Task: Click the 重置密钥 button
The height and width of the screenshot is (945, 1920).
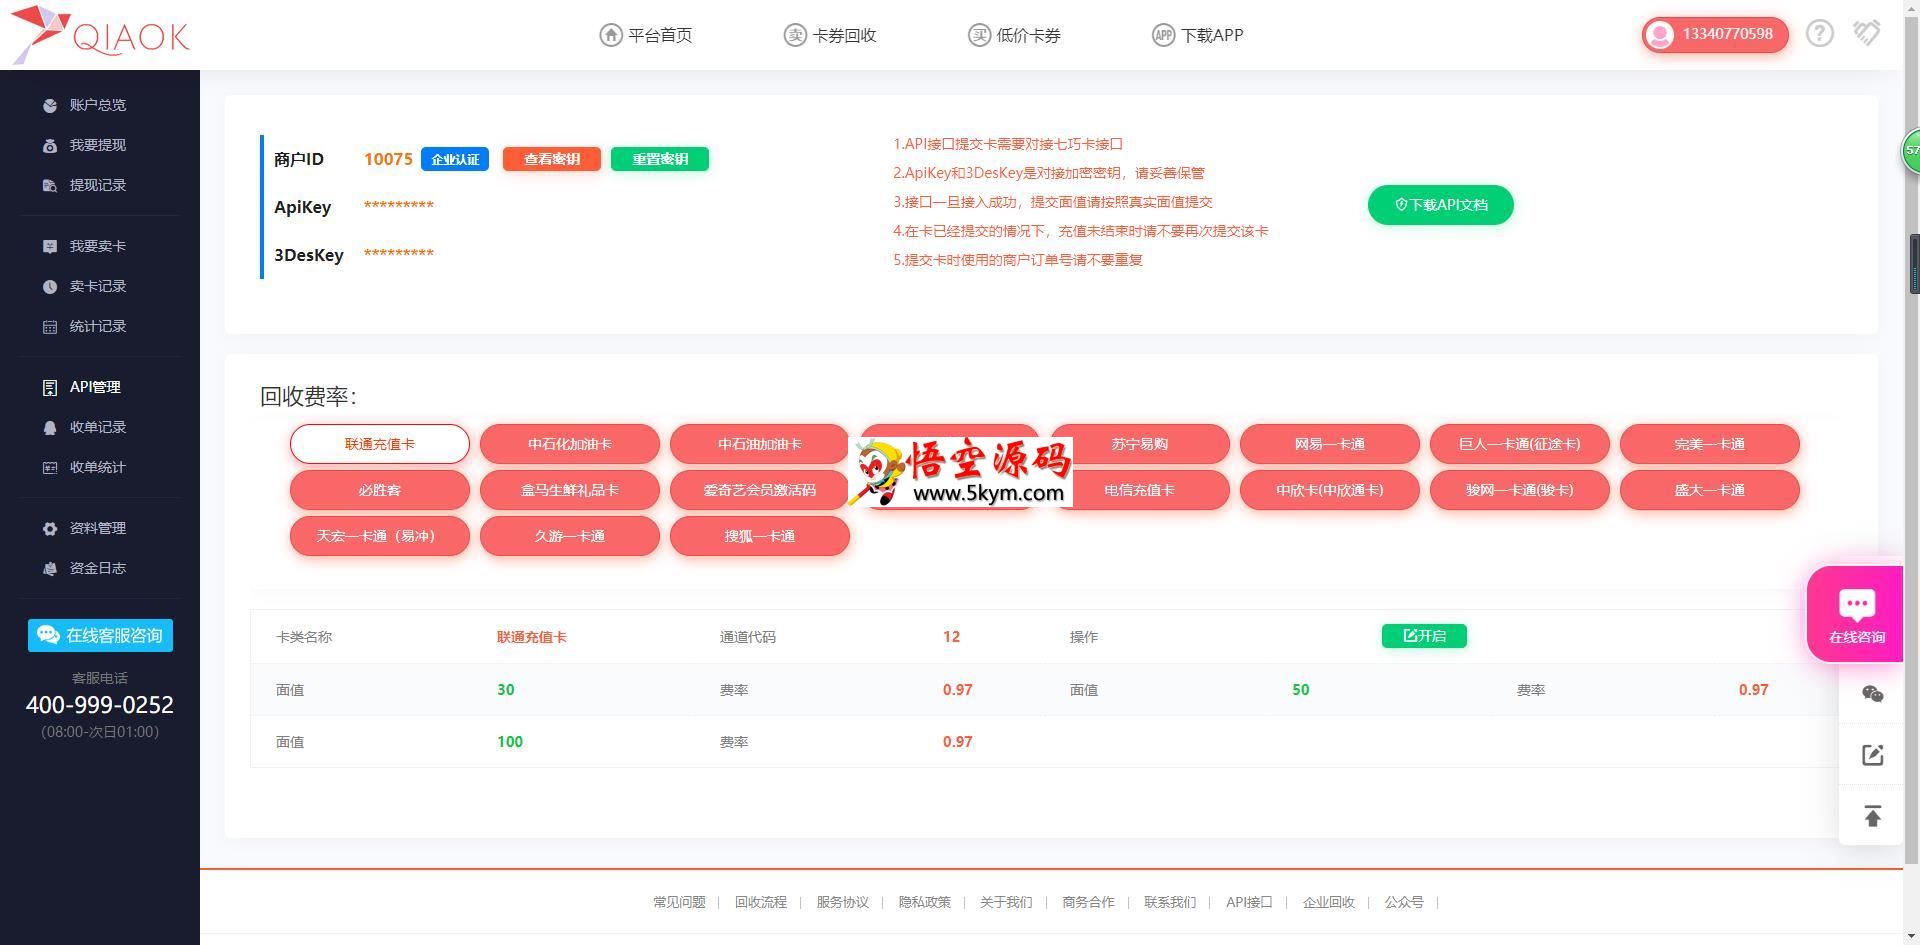Action: coord(660,159)
